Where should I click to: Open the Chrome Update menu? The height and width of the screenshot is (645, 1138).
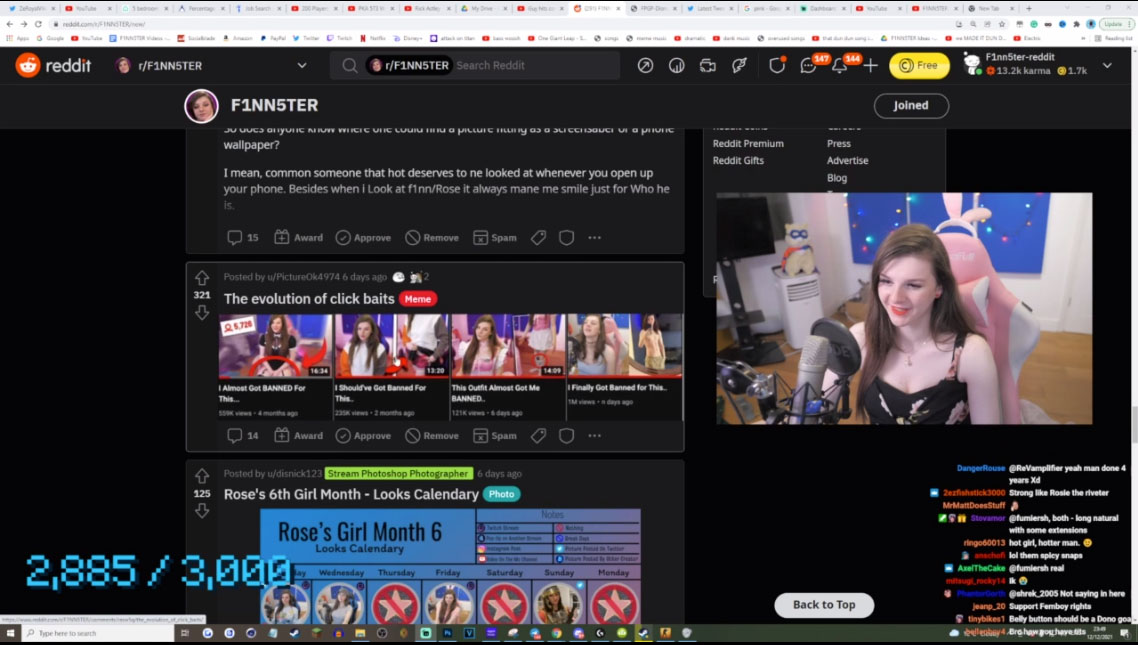coord(1115,24)
